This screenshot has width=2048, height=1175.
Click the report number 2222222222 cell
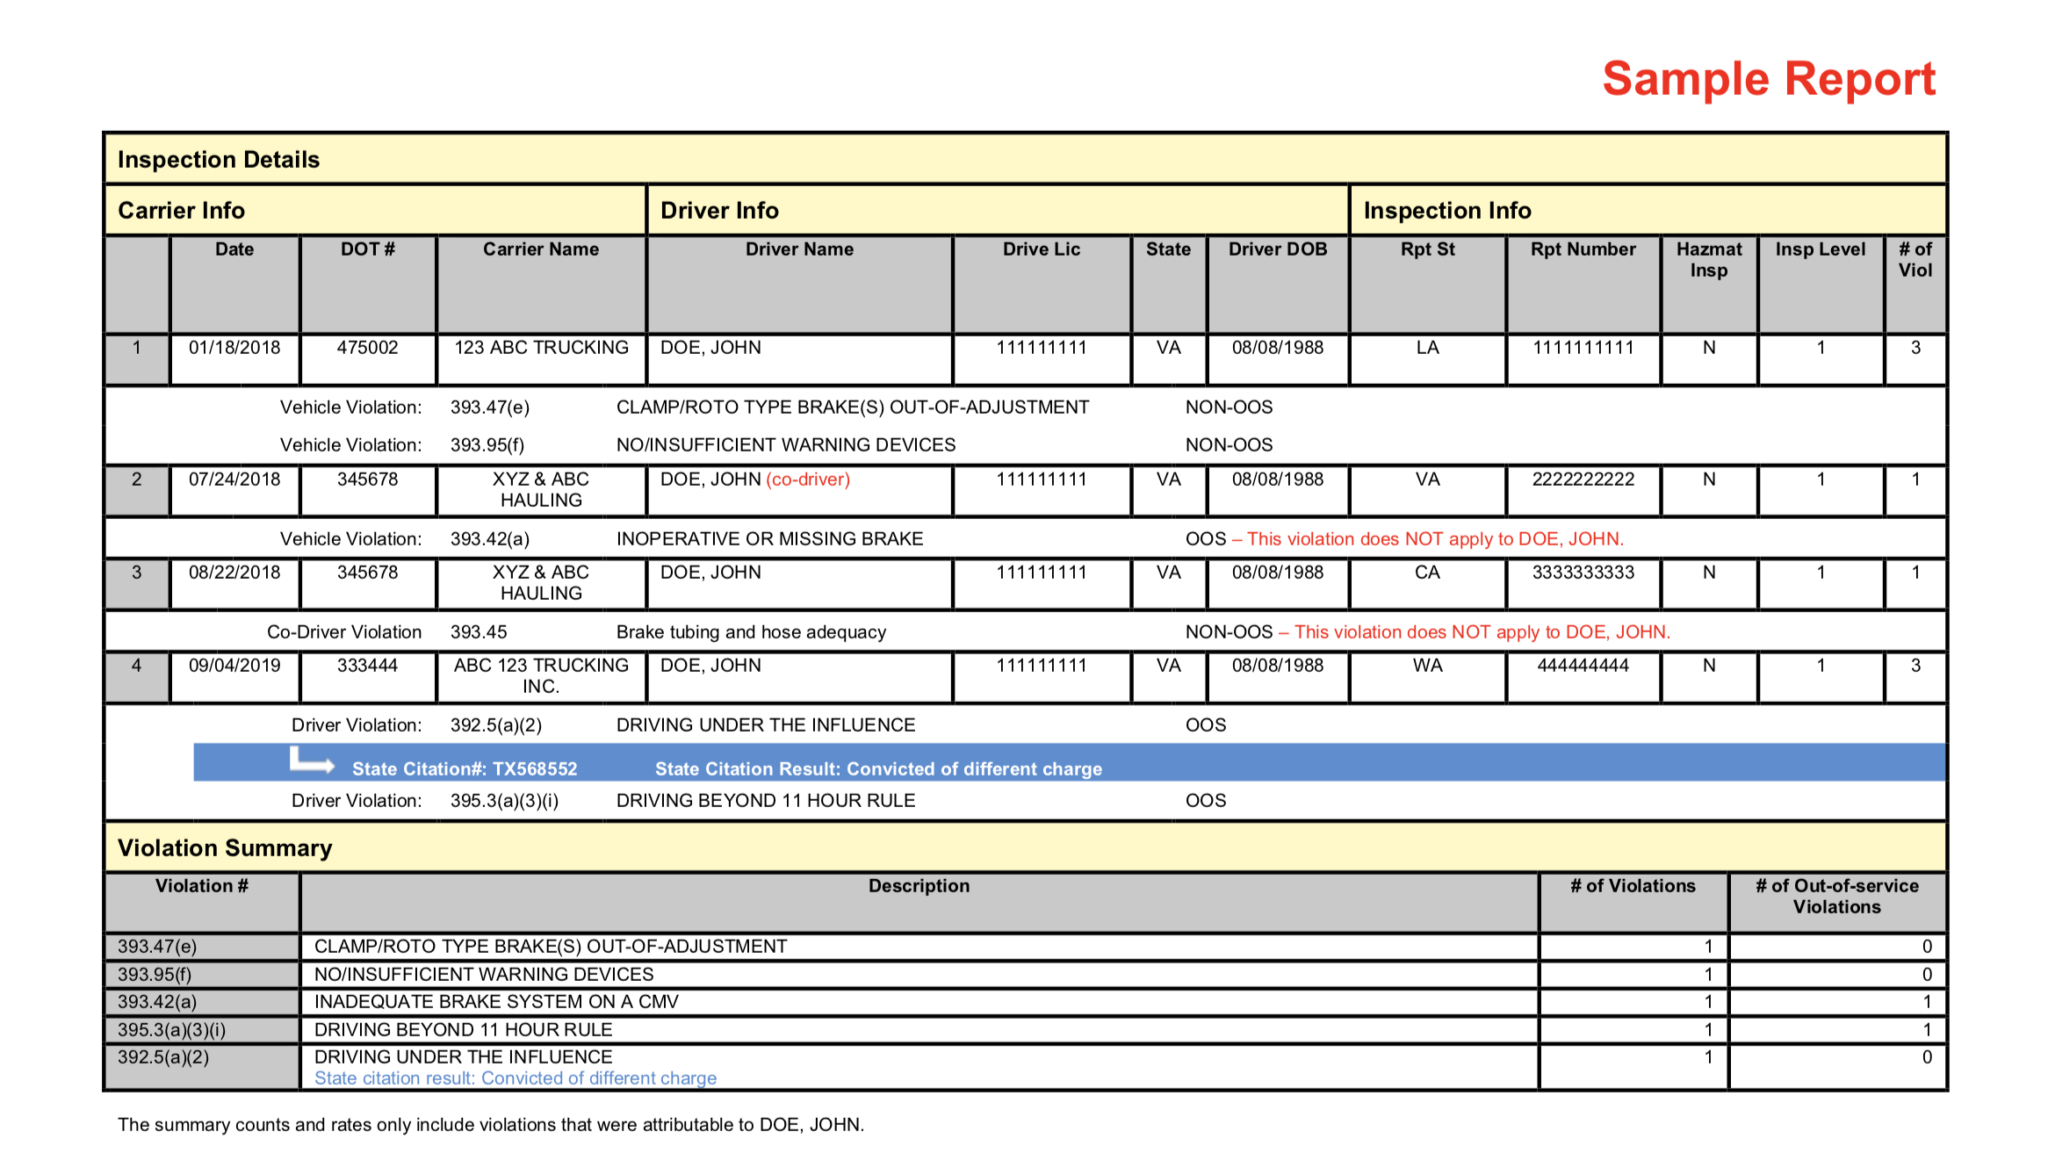(1582, 480)
